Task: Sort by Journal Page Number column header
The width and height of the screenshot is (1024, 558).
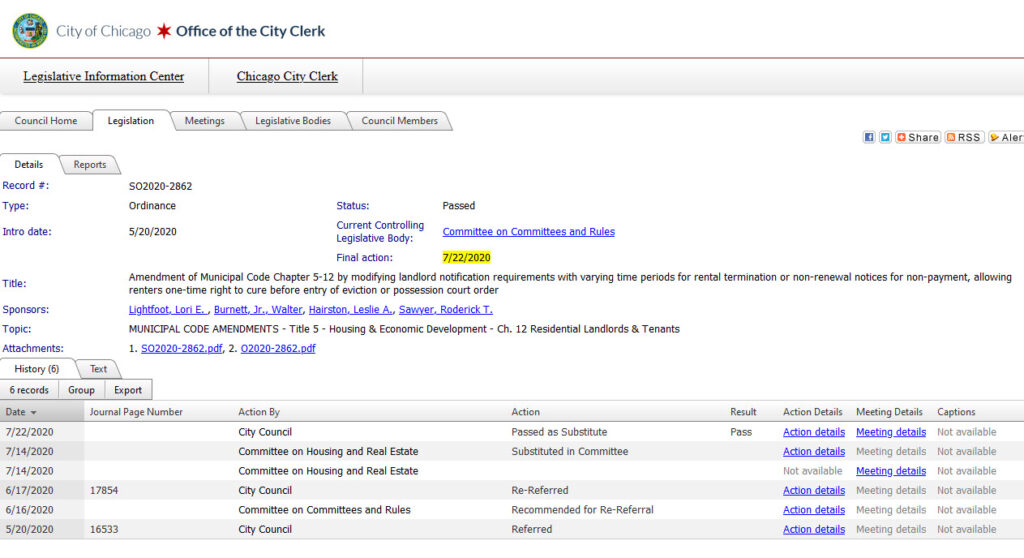Action: (136, 412)
